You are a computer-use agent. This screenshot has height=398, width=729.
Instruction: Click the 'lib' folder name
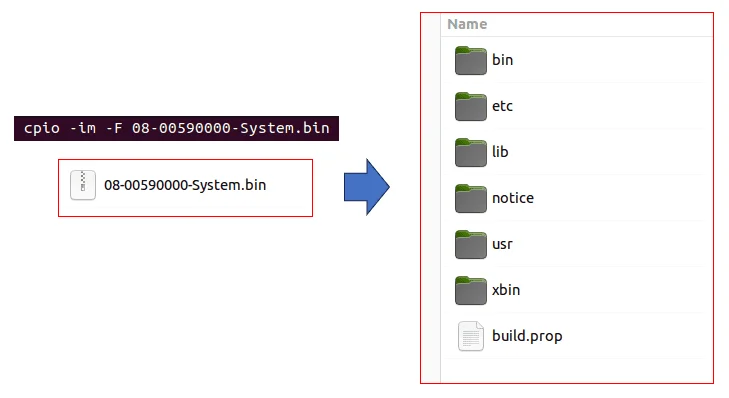(x=500, y=152)
